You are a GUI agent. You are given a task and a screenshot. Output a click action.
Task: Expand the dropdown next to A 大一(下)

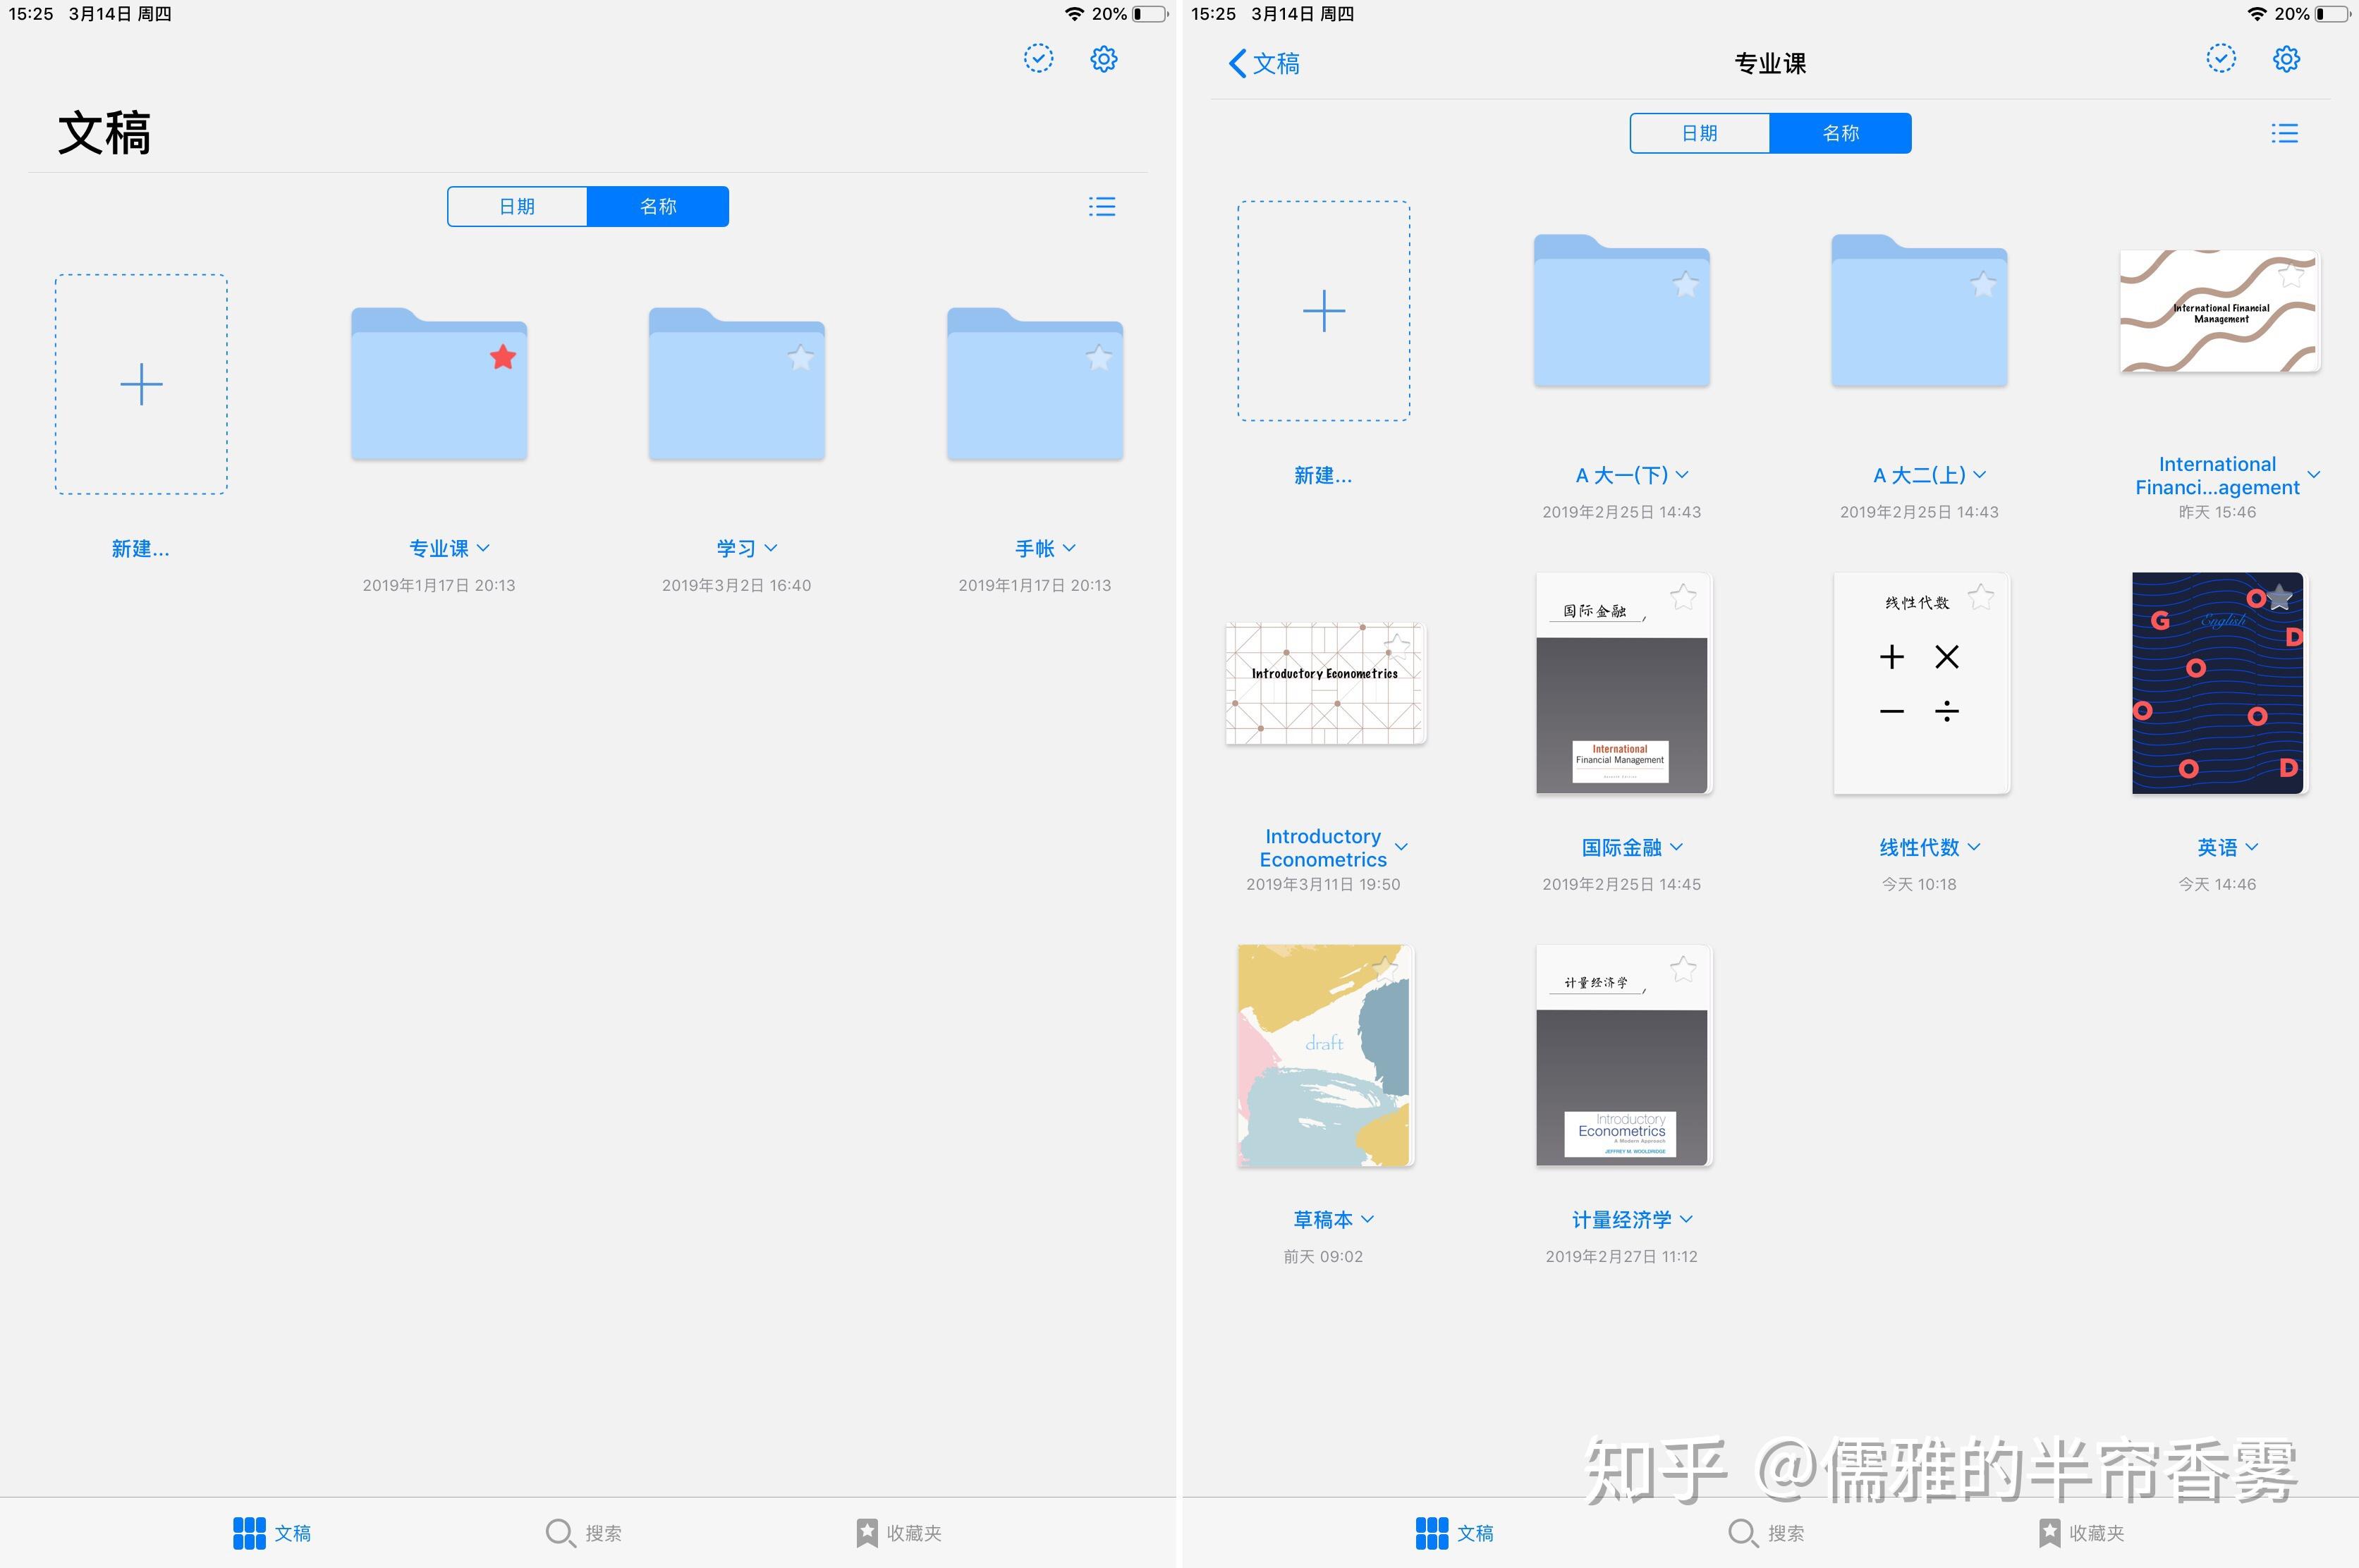pyautogui.click(x=1683, y=474)
